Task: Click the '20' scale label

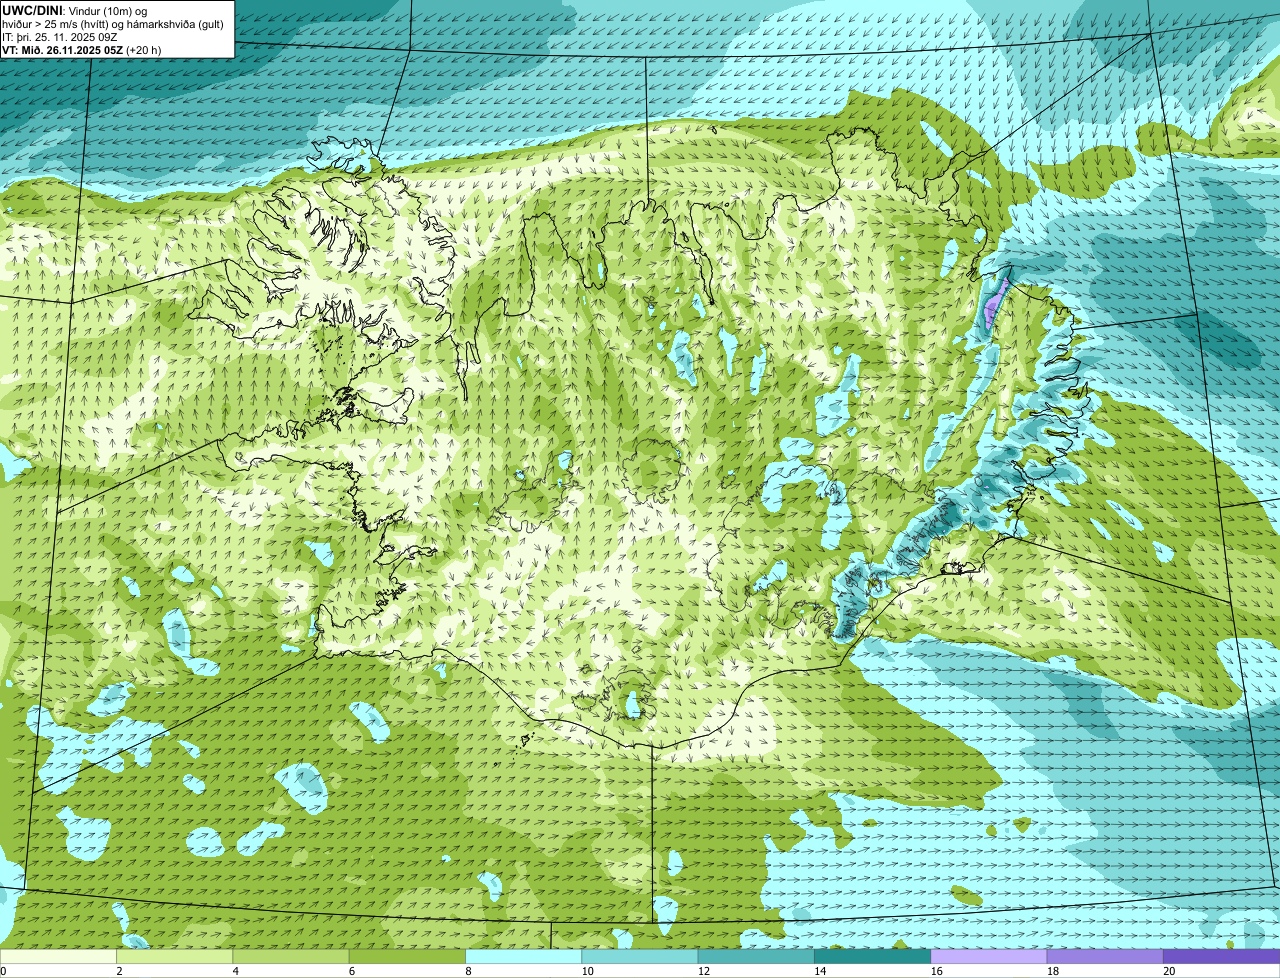Action: click(x=1168, y=971)
